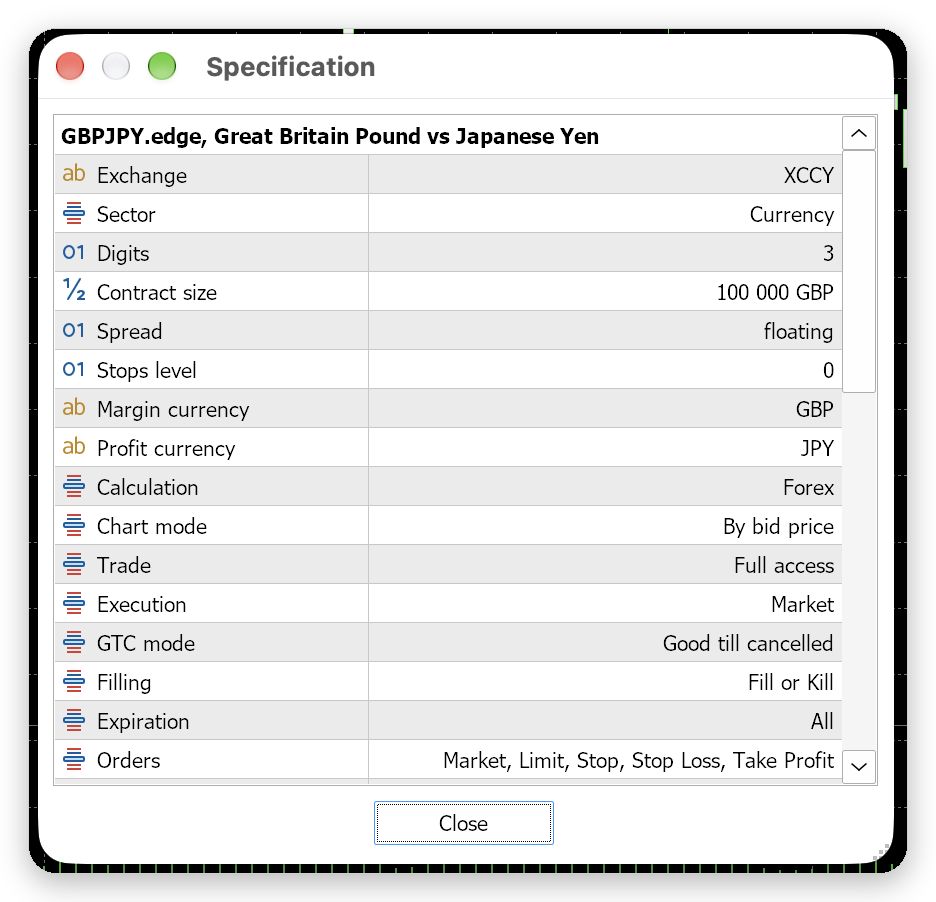The height and width of the screenshot is (902, 936).
Task: Select the Spread value floating
Action: click(x=798, y=331)
